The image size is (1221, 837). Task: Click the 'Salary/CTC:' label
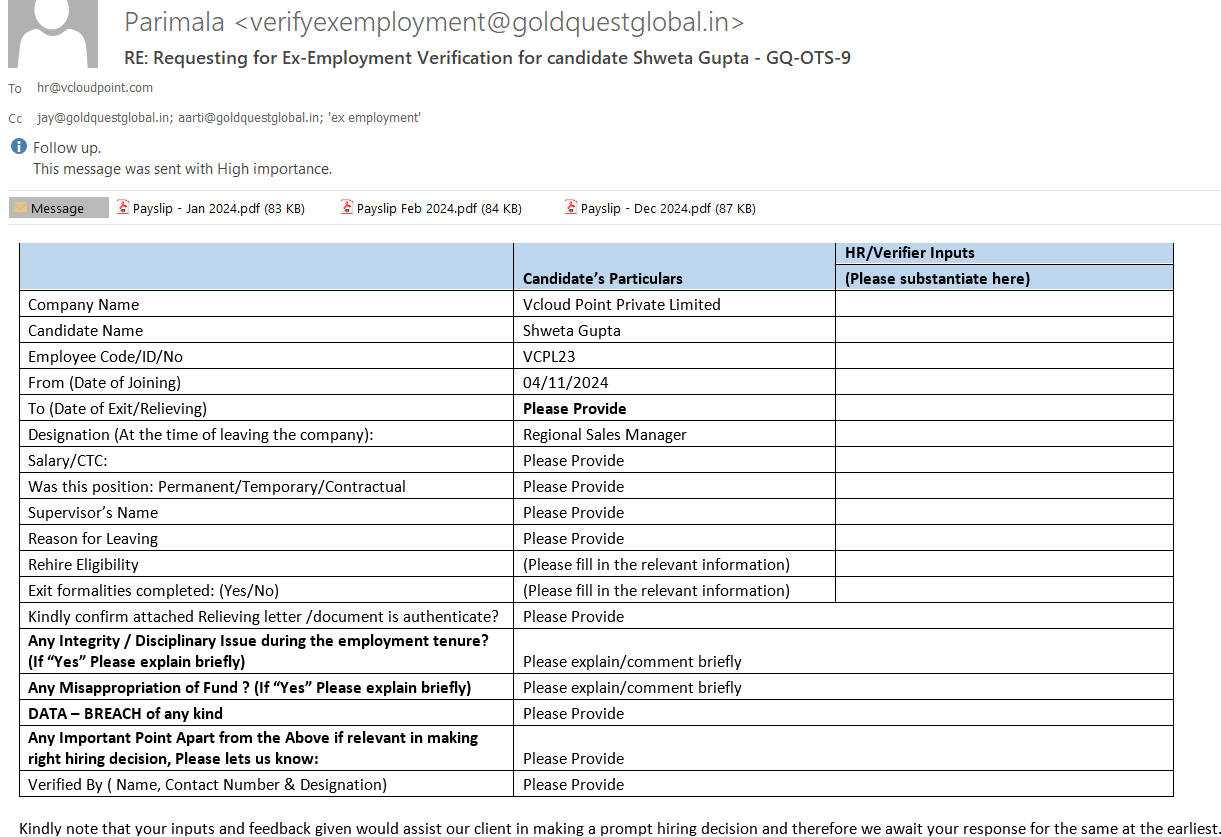[68, 461]
